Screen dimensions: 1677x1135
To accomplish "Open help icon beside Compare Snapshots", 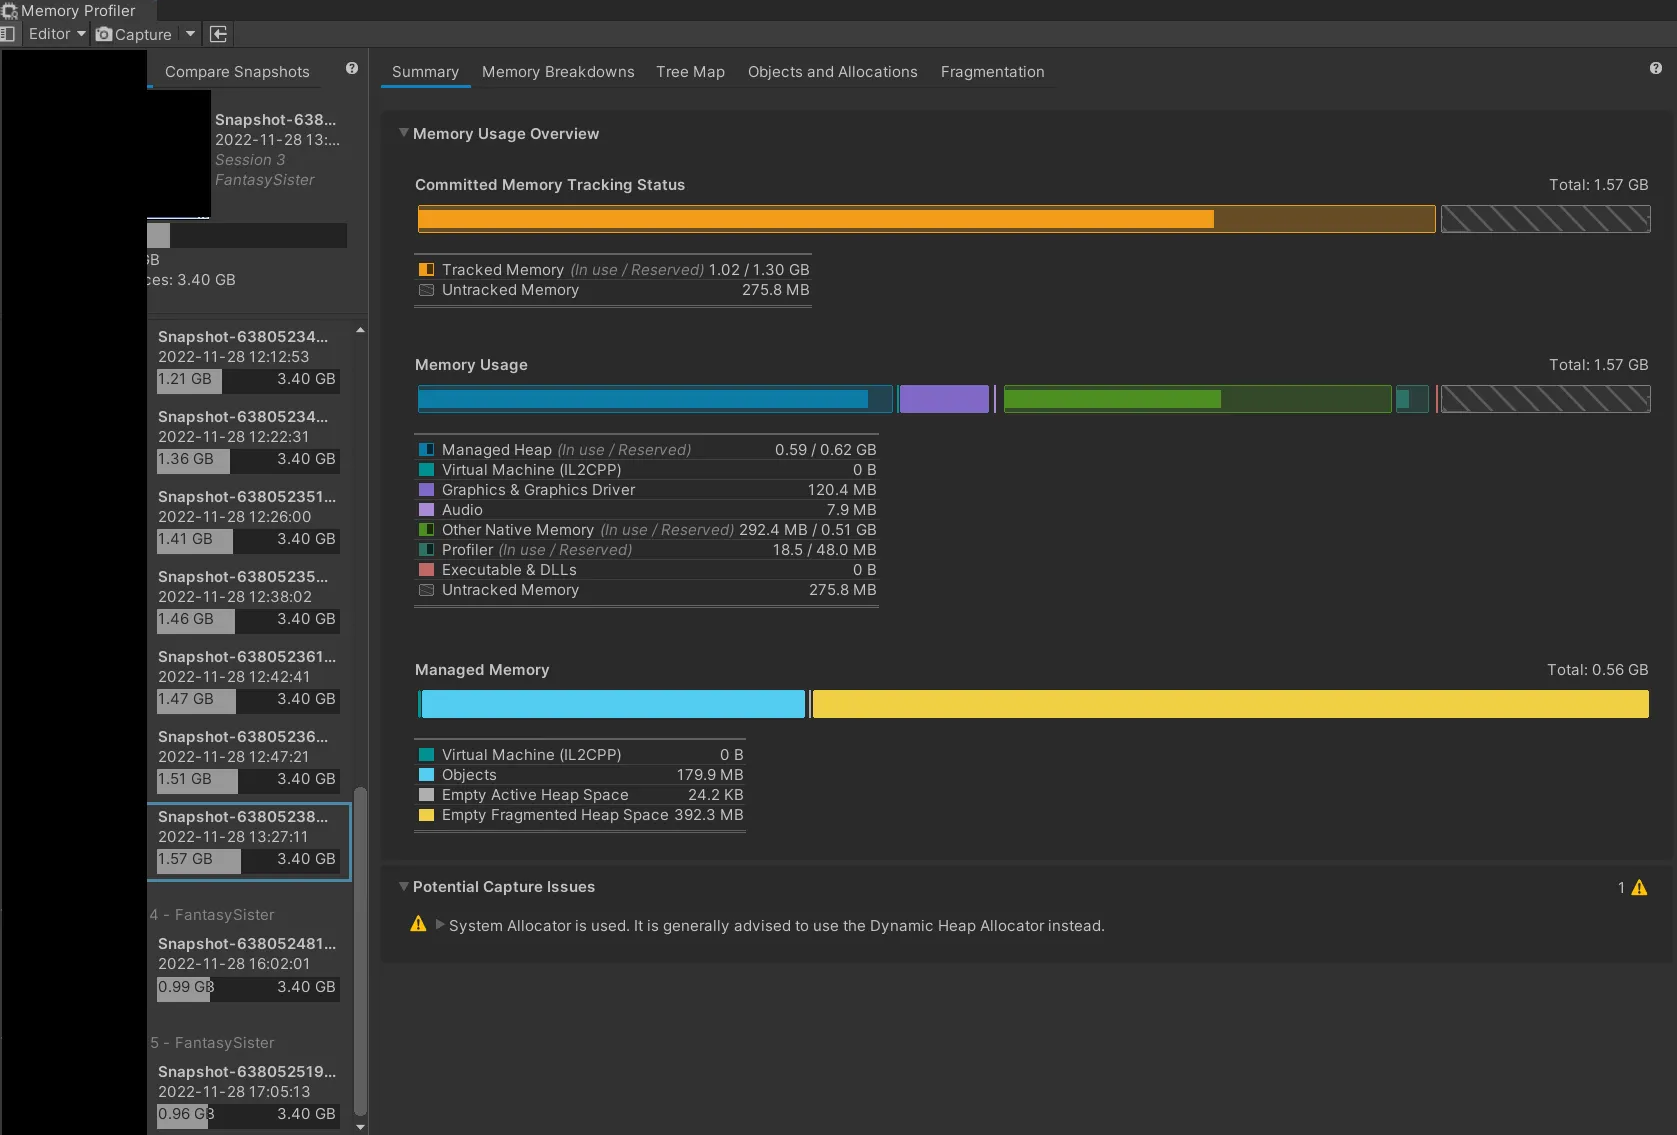I will [352, 69].
